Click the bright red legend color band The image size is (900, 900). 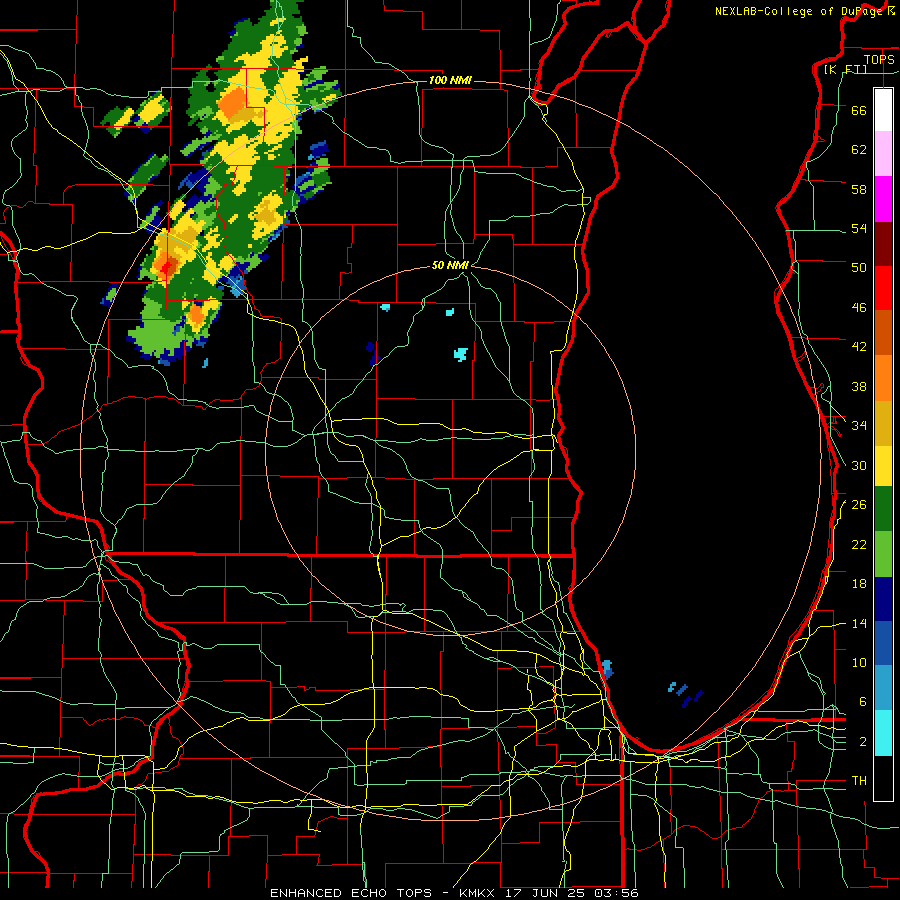(883, 288)
